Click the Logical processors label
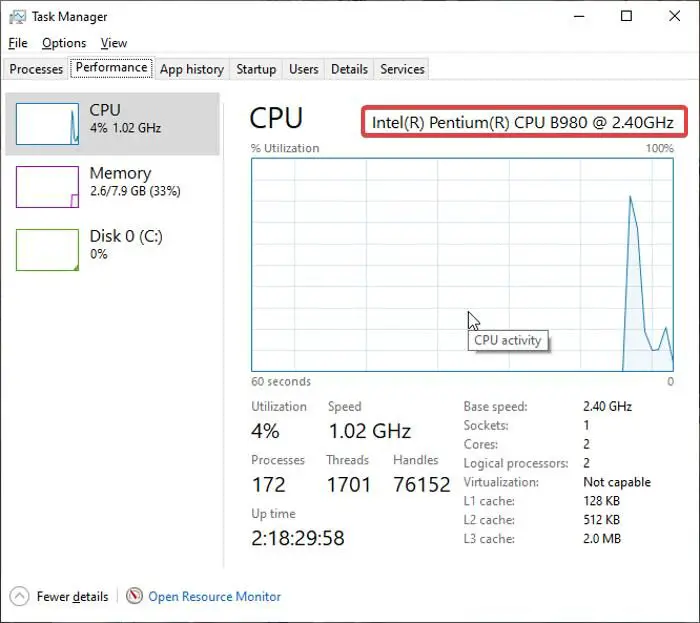 point(516,463)
